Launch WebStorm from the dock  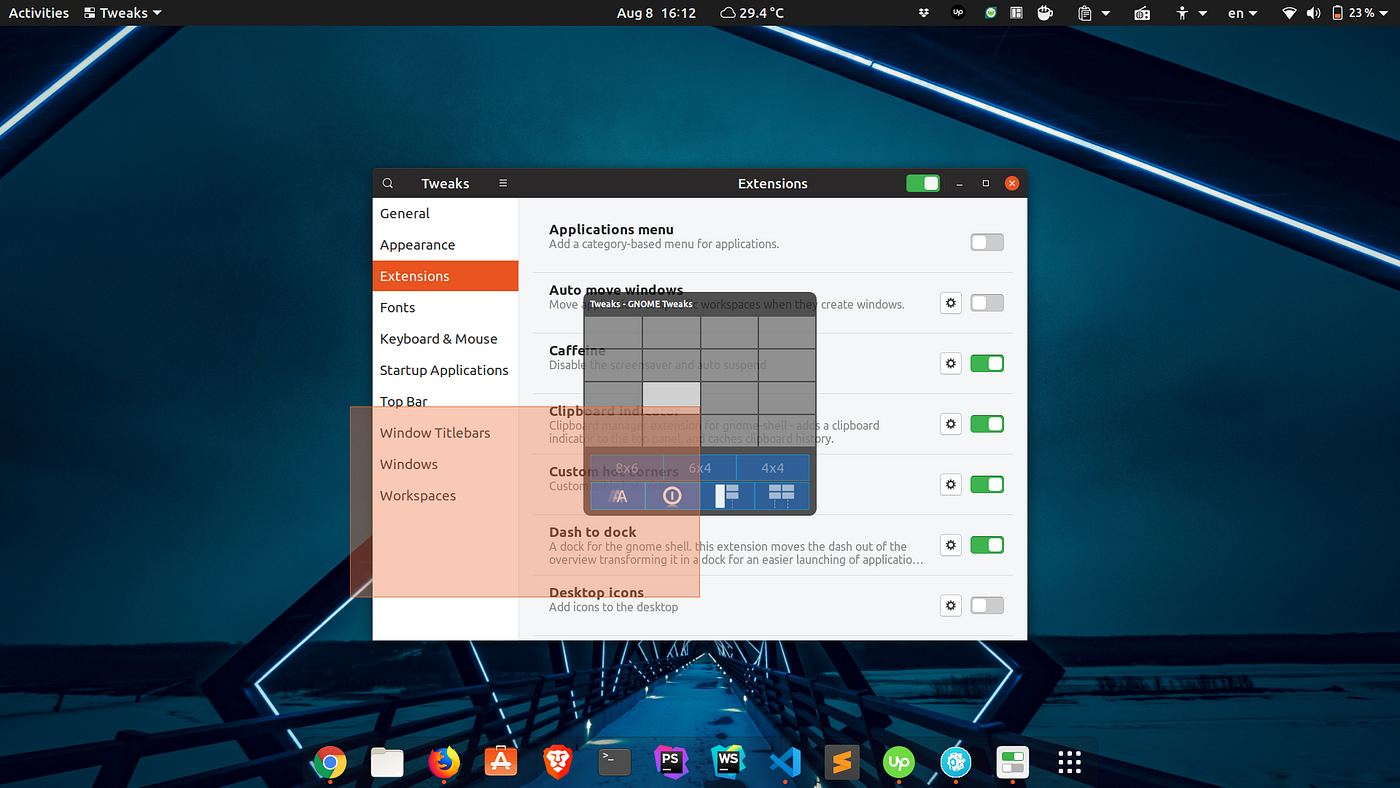[727, 761]
